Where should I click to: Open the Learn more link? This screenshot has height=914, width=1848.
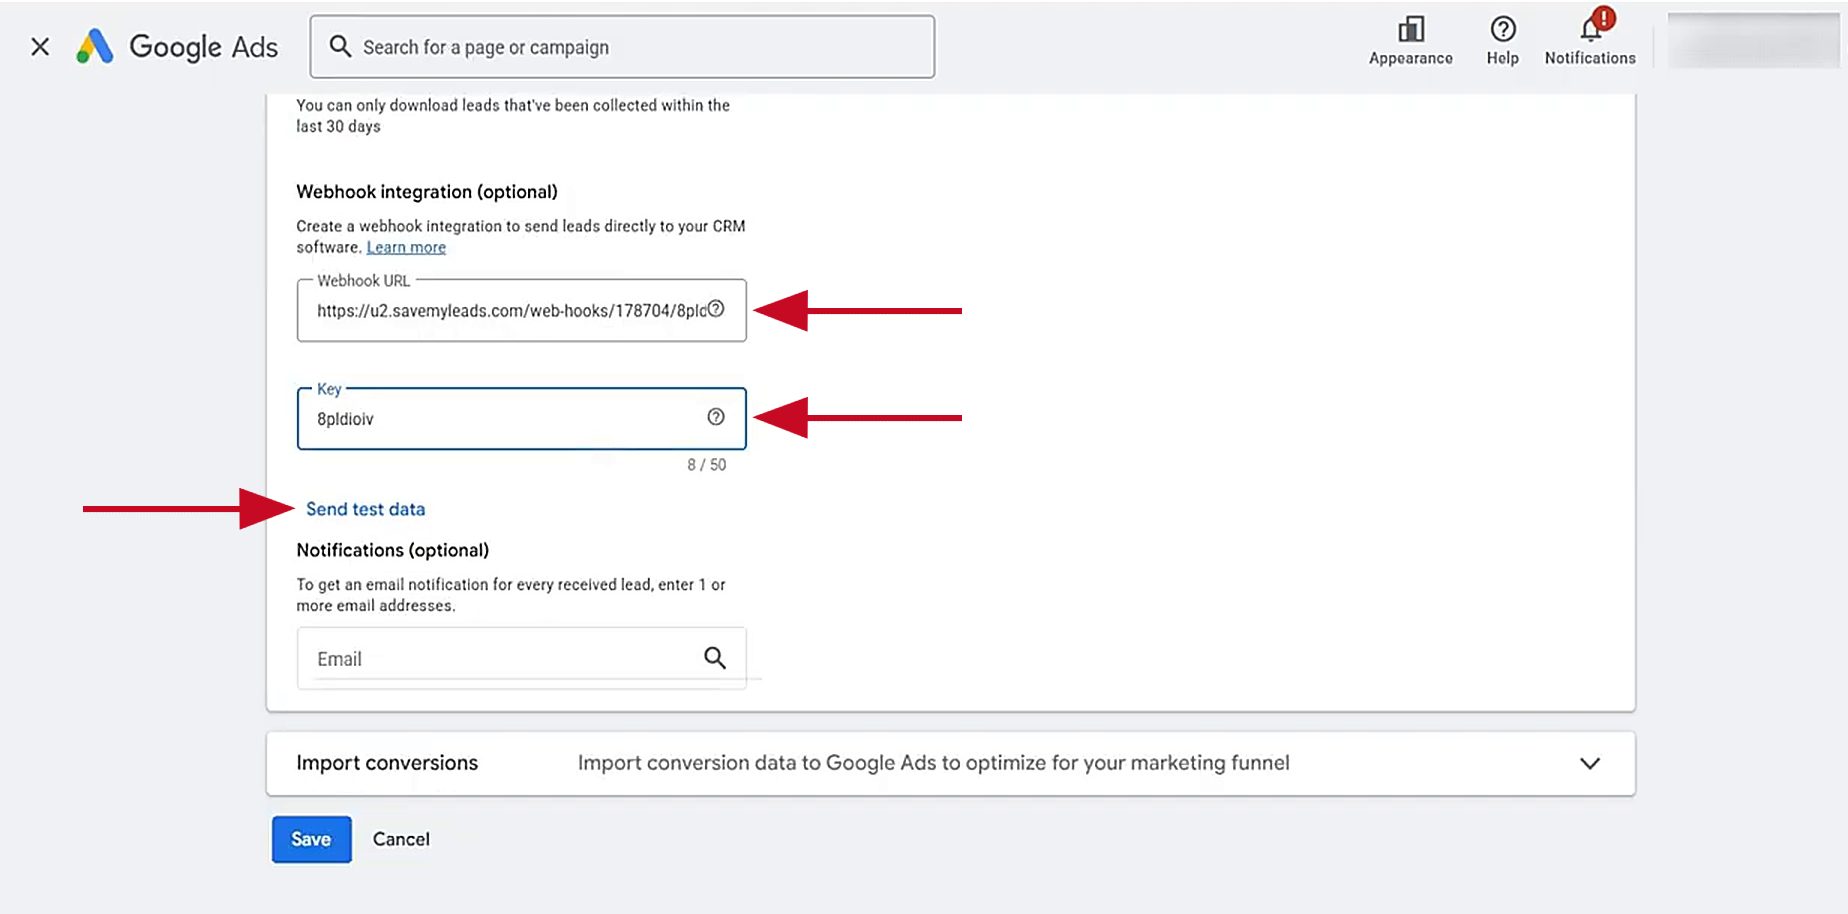(x=406, y=247)
